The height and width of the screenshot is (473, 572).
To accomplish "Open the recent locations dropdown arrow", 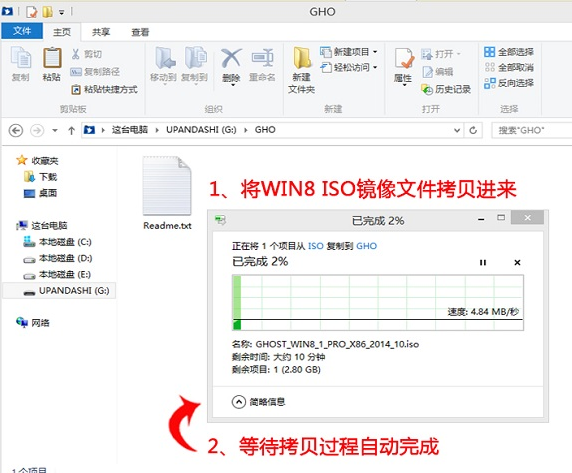I will 55,130.
